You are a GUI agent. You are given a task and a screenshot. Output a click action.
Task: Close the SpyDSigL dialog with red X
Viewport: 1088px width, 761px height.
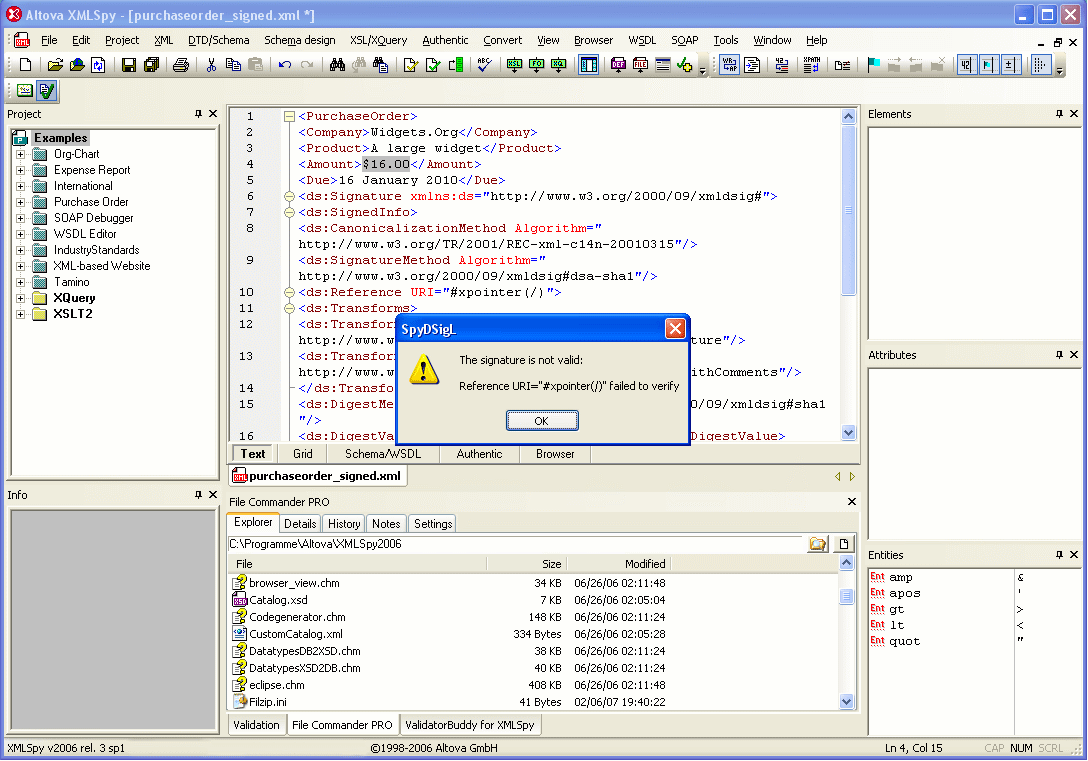pyautogui.click(x=675, y=329)
